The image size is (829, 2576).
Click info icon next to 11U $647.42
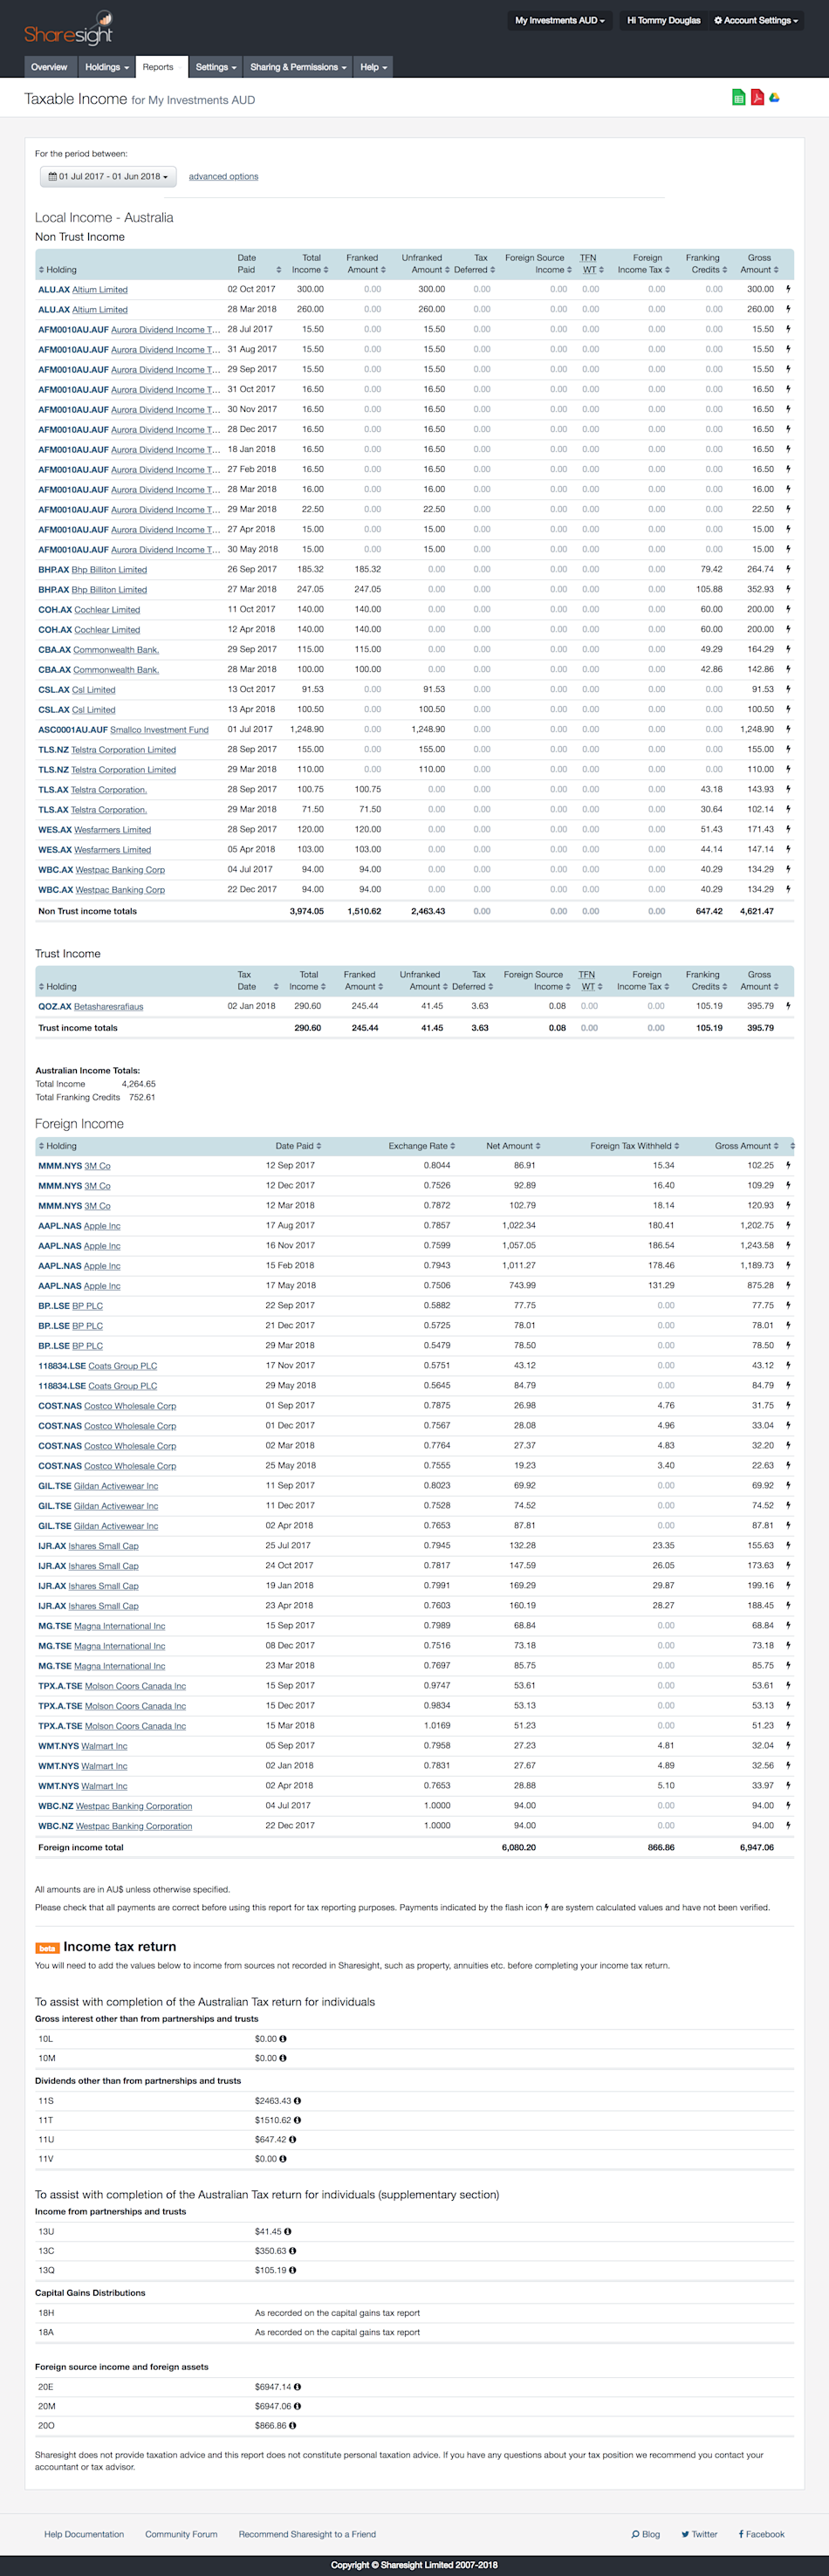tap(292, 2140)
